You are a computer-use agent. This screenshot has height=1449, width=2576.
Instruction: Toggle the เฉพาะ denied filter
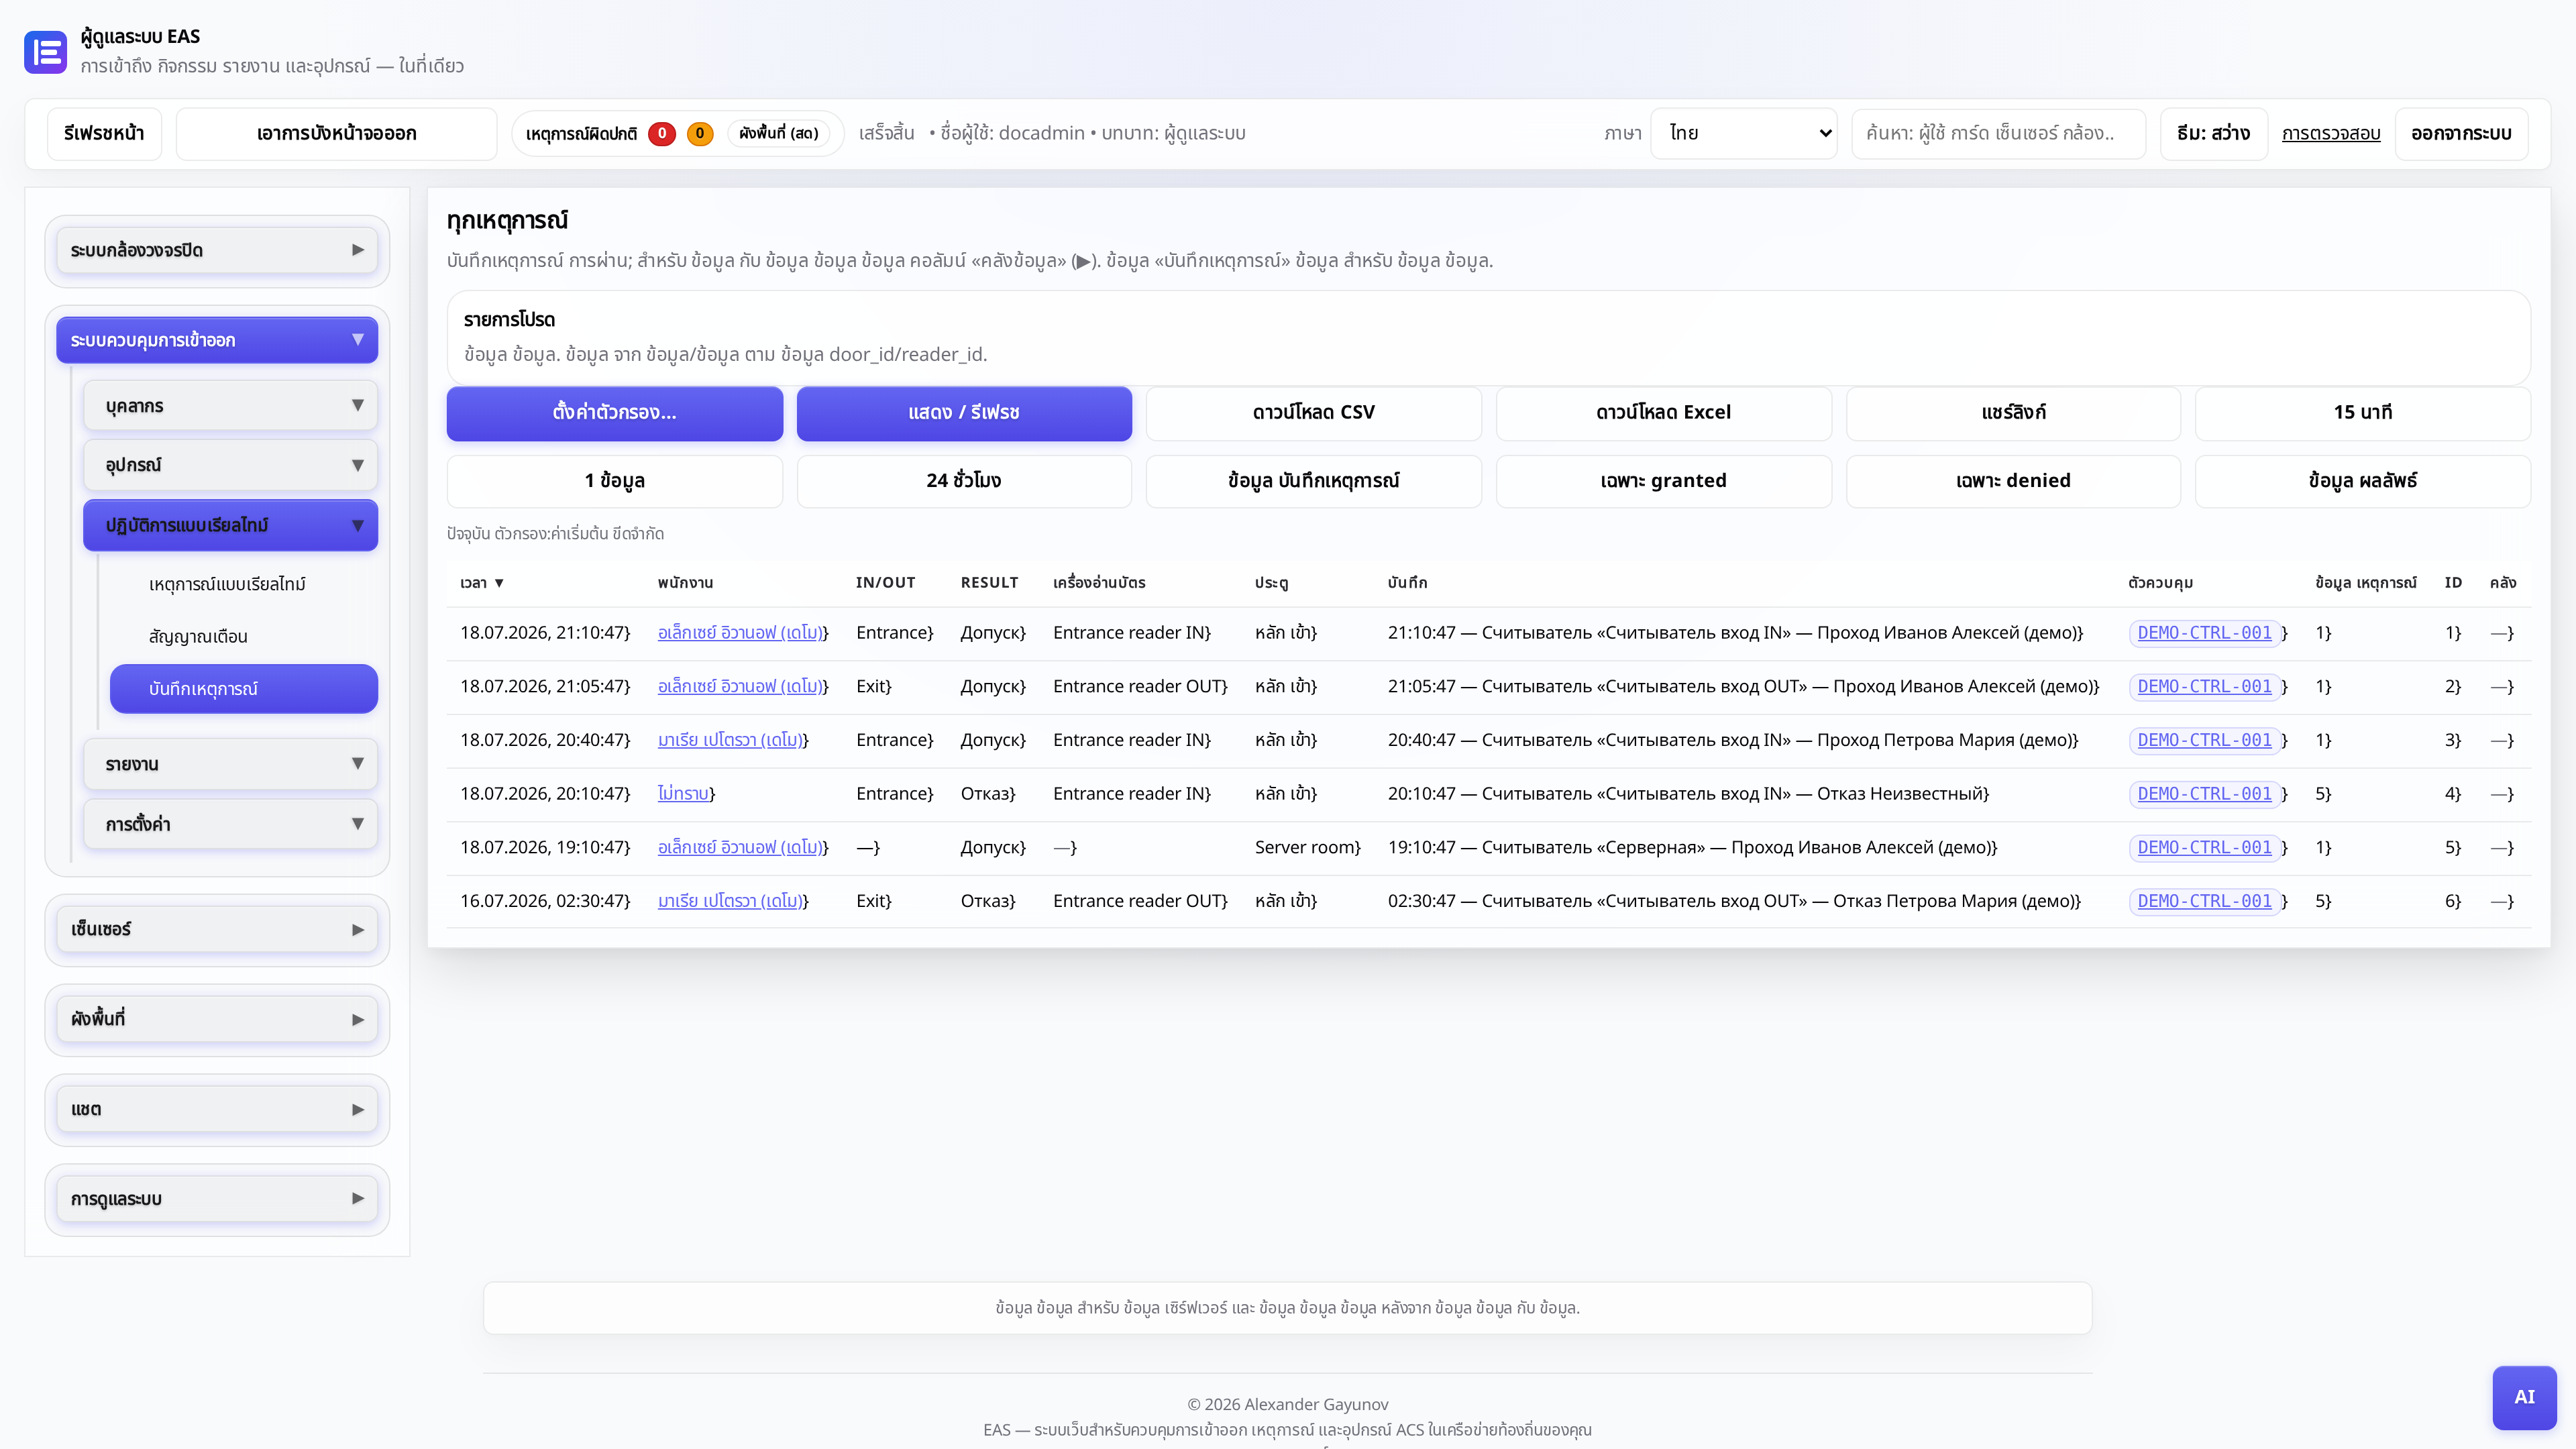click(x=2013, y=481)
